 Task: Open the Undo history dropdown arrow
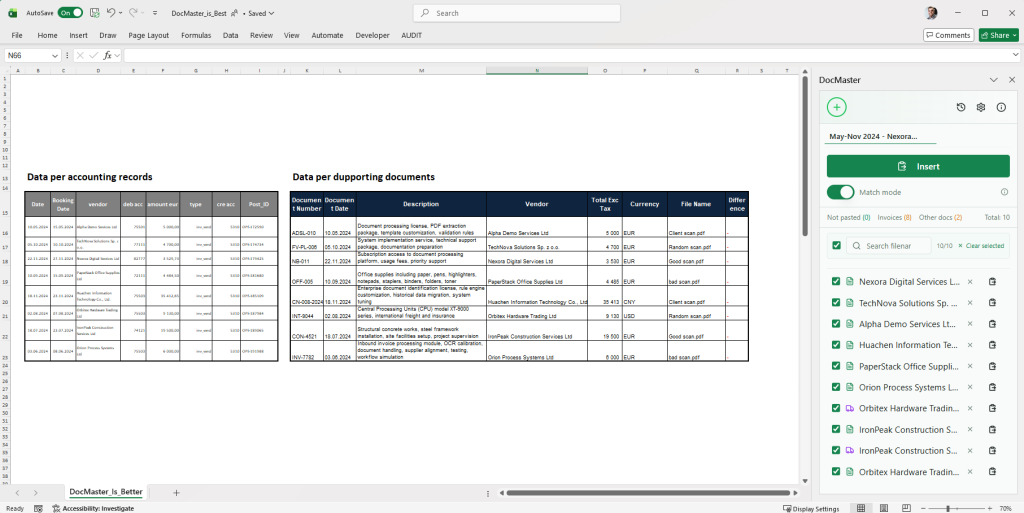point(121,12)
